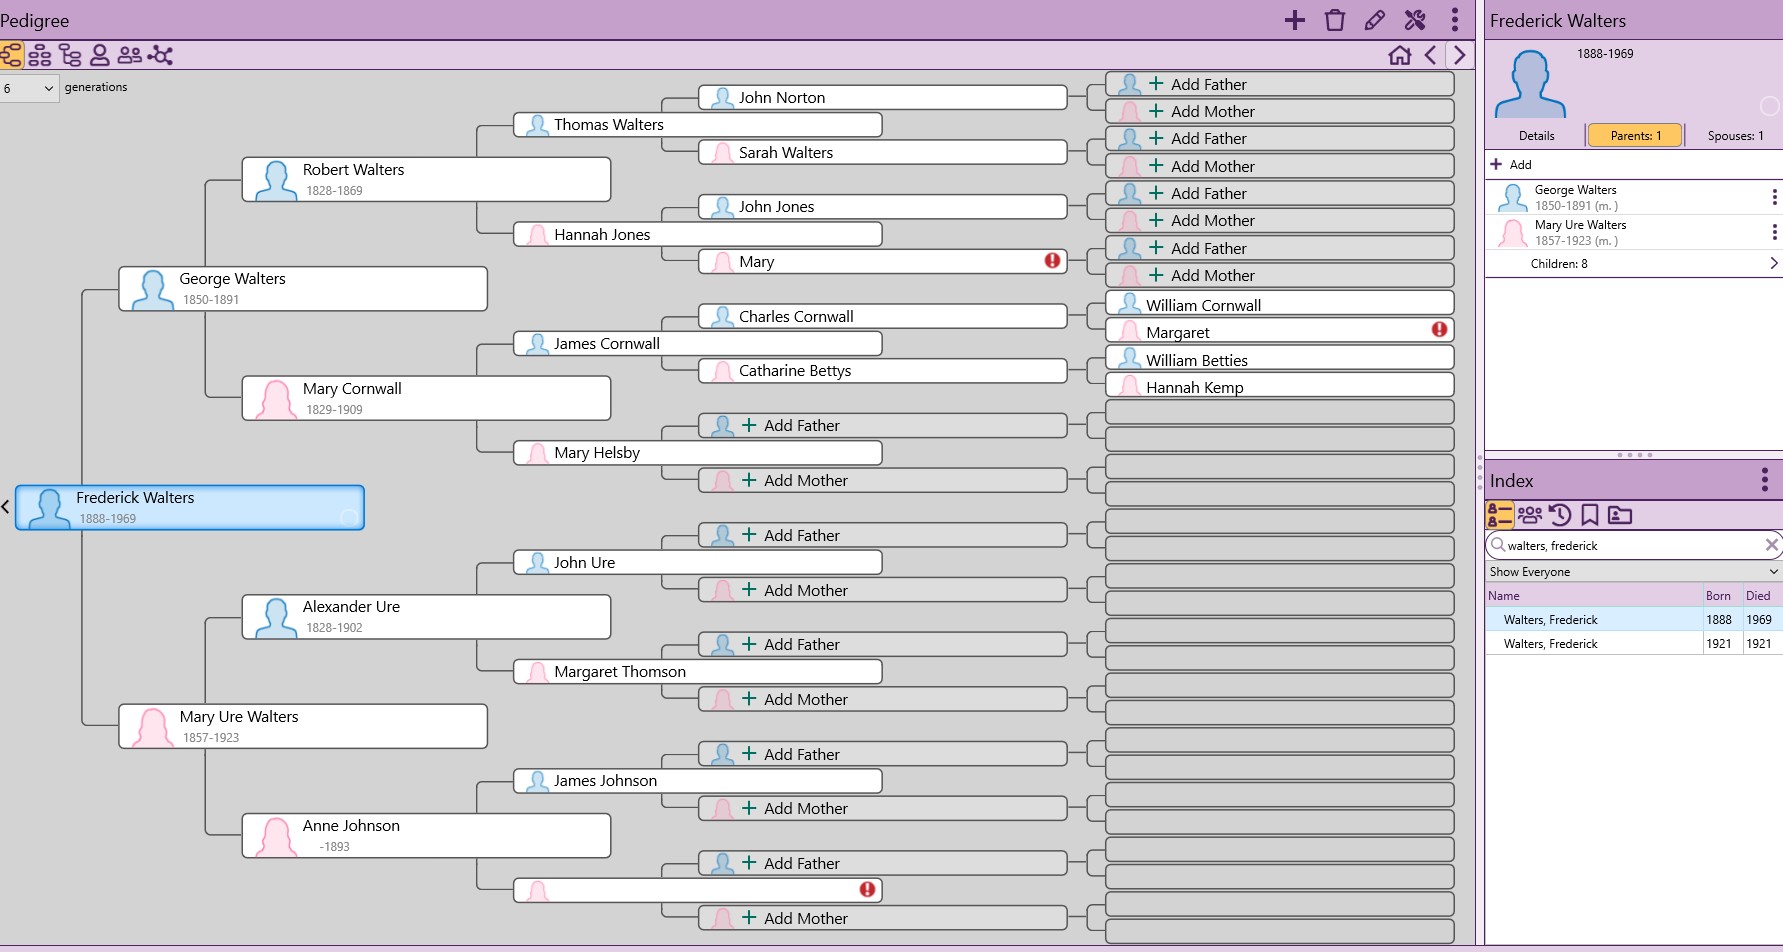Open the folder-with-person icon in Index toolbar
This screenshot has height=952, width=1783.
(x=1620, y=515)
